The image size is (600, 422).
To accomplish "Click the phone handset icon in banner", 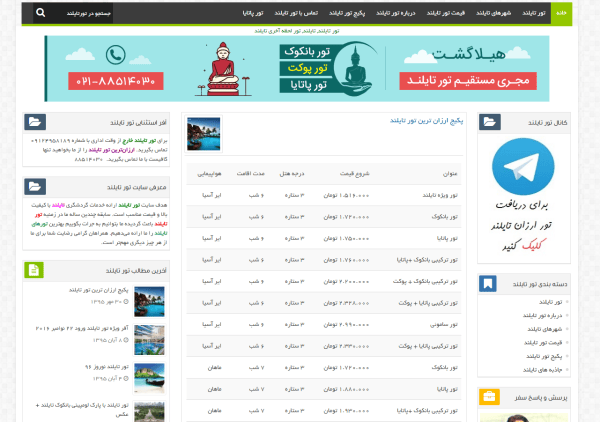I will coord(116,55).
